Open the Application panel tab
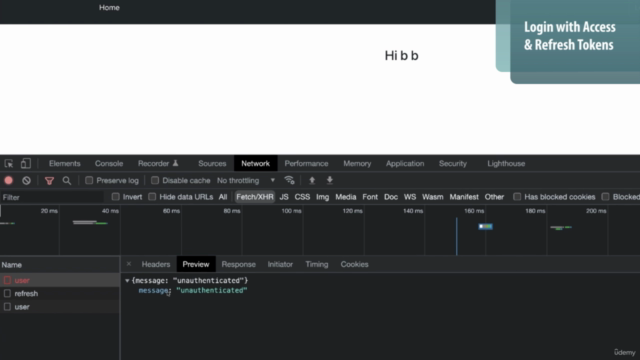The image size is (640, 360). pos(405,164)
